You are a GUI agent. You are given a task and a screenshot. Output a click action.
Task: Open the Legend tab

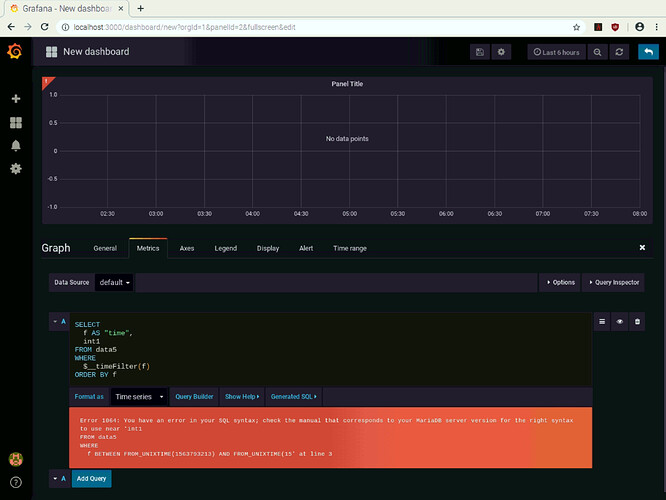point(226,248)
